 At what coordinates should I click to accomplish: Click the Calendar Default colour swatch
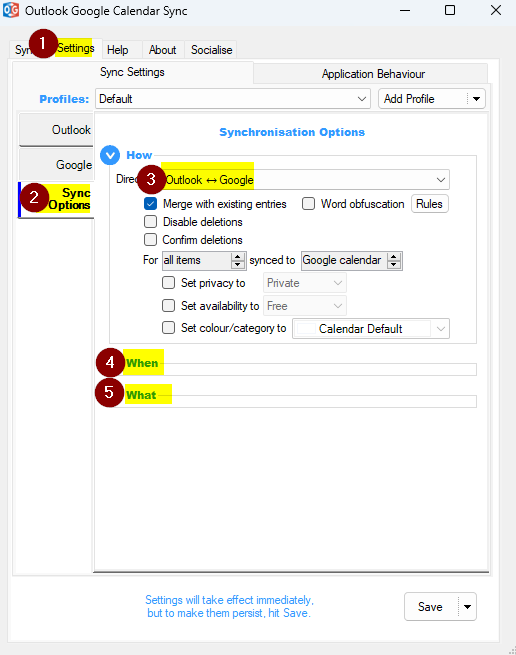coord(305,329)
